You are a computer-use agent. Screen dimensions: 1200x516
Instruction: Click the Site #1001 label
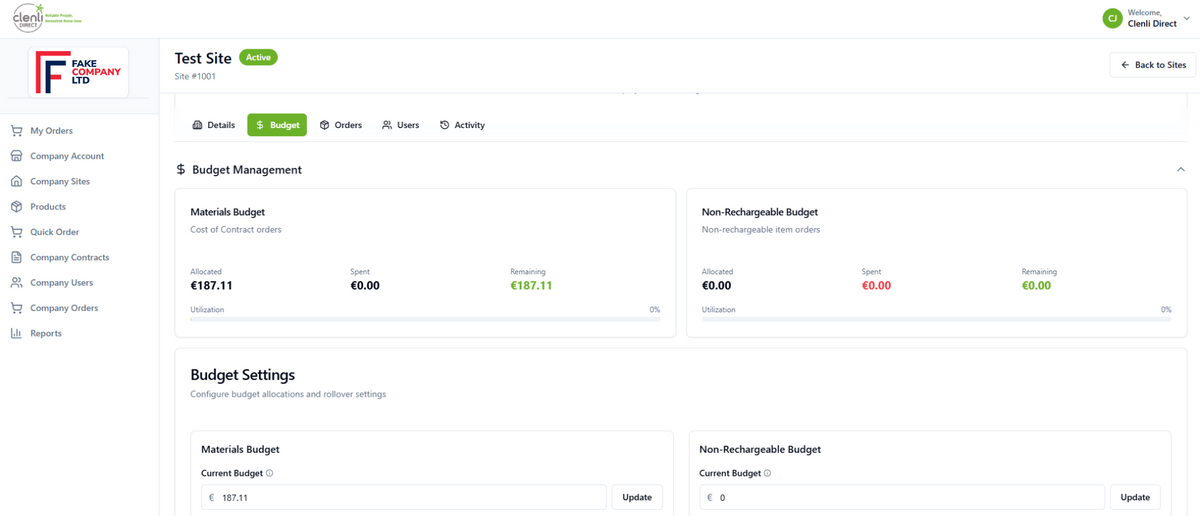(195, 76)
